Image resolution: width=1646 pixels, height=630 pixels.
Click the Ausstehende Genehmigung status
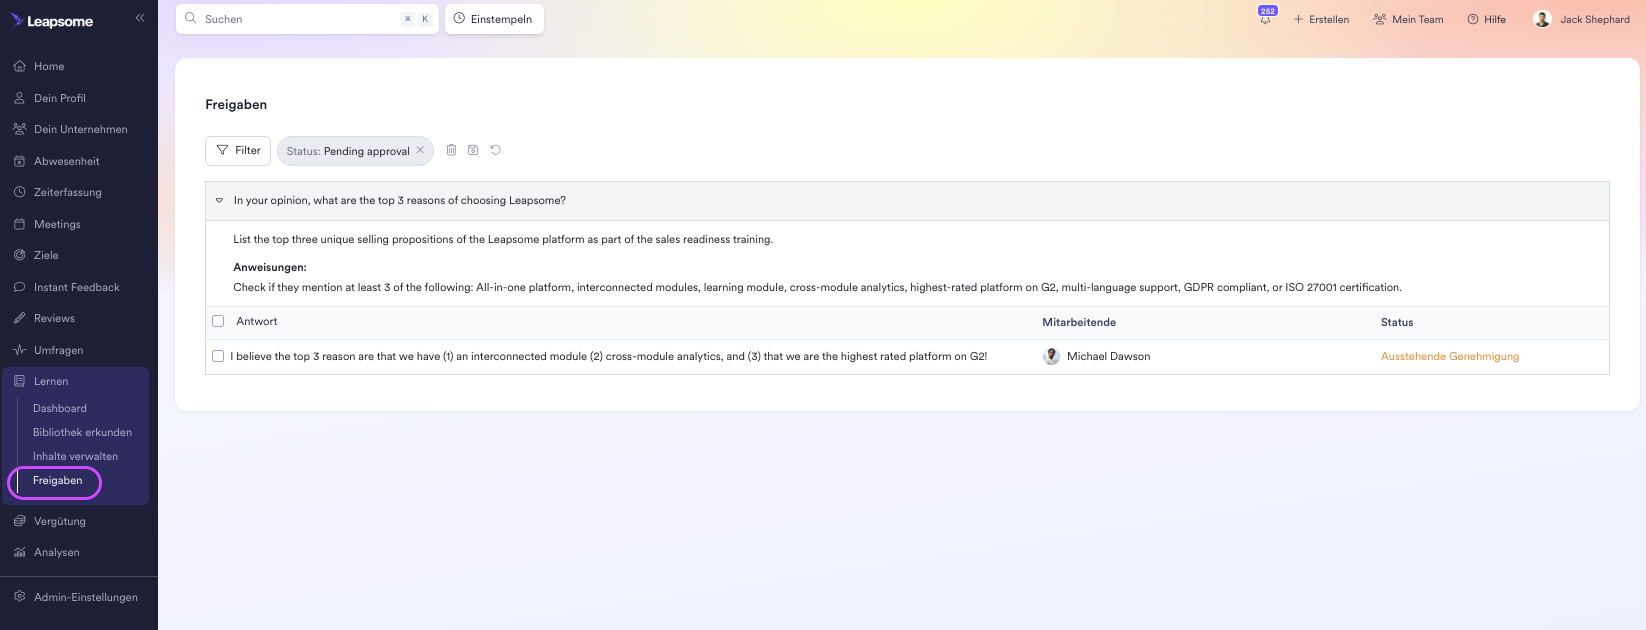tap(1450, 356)
